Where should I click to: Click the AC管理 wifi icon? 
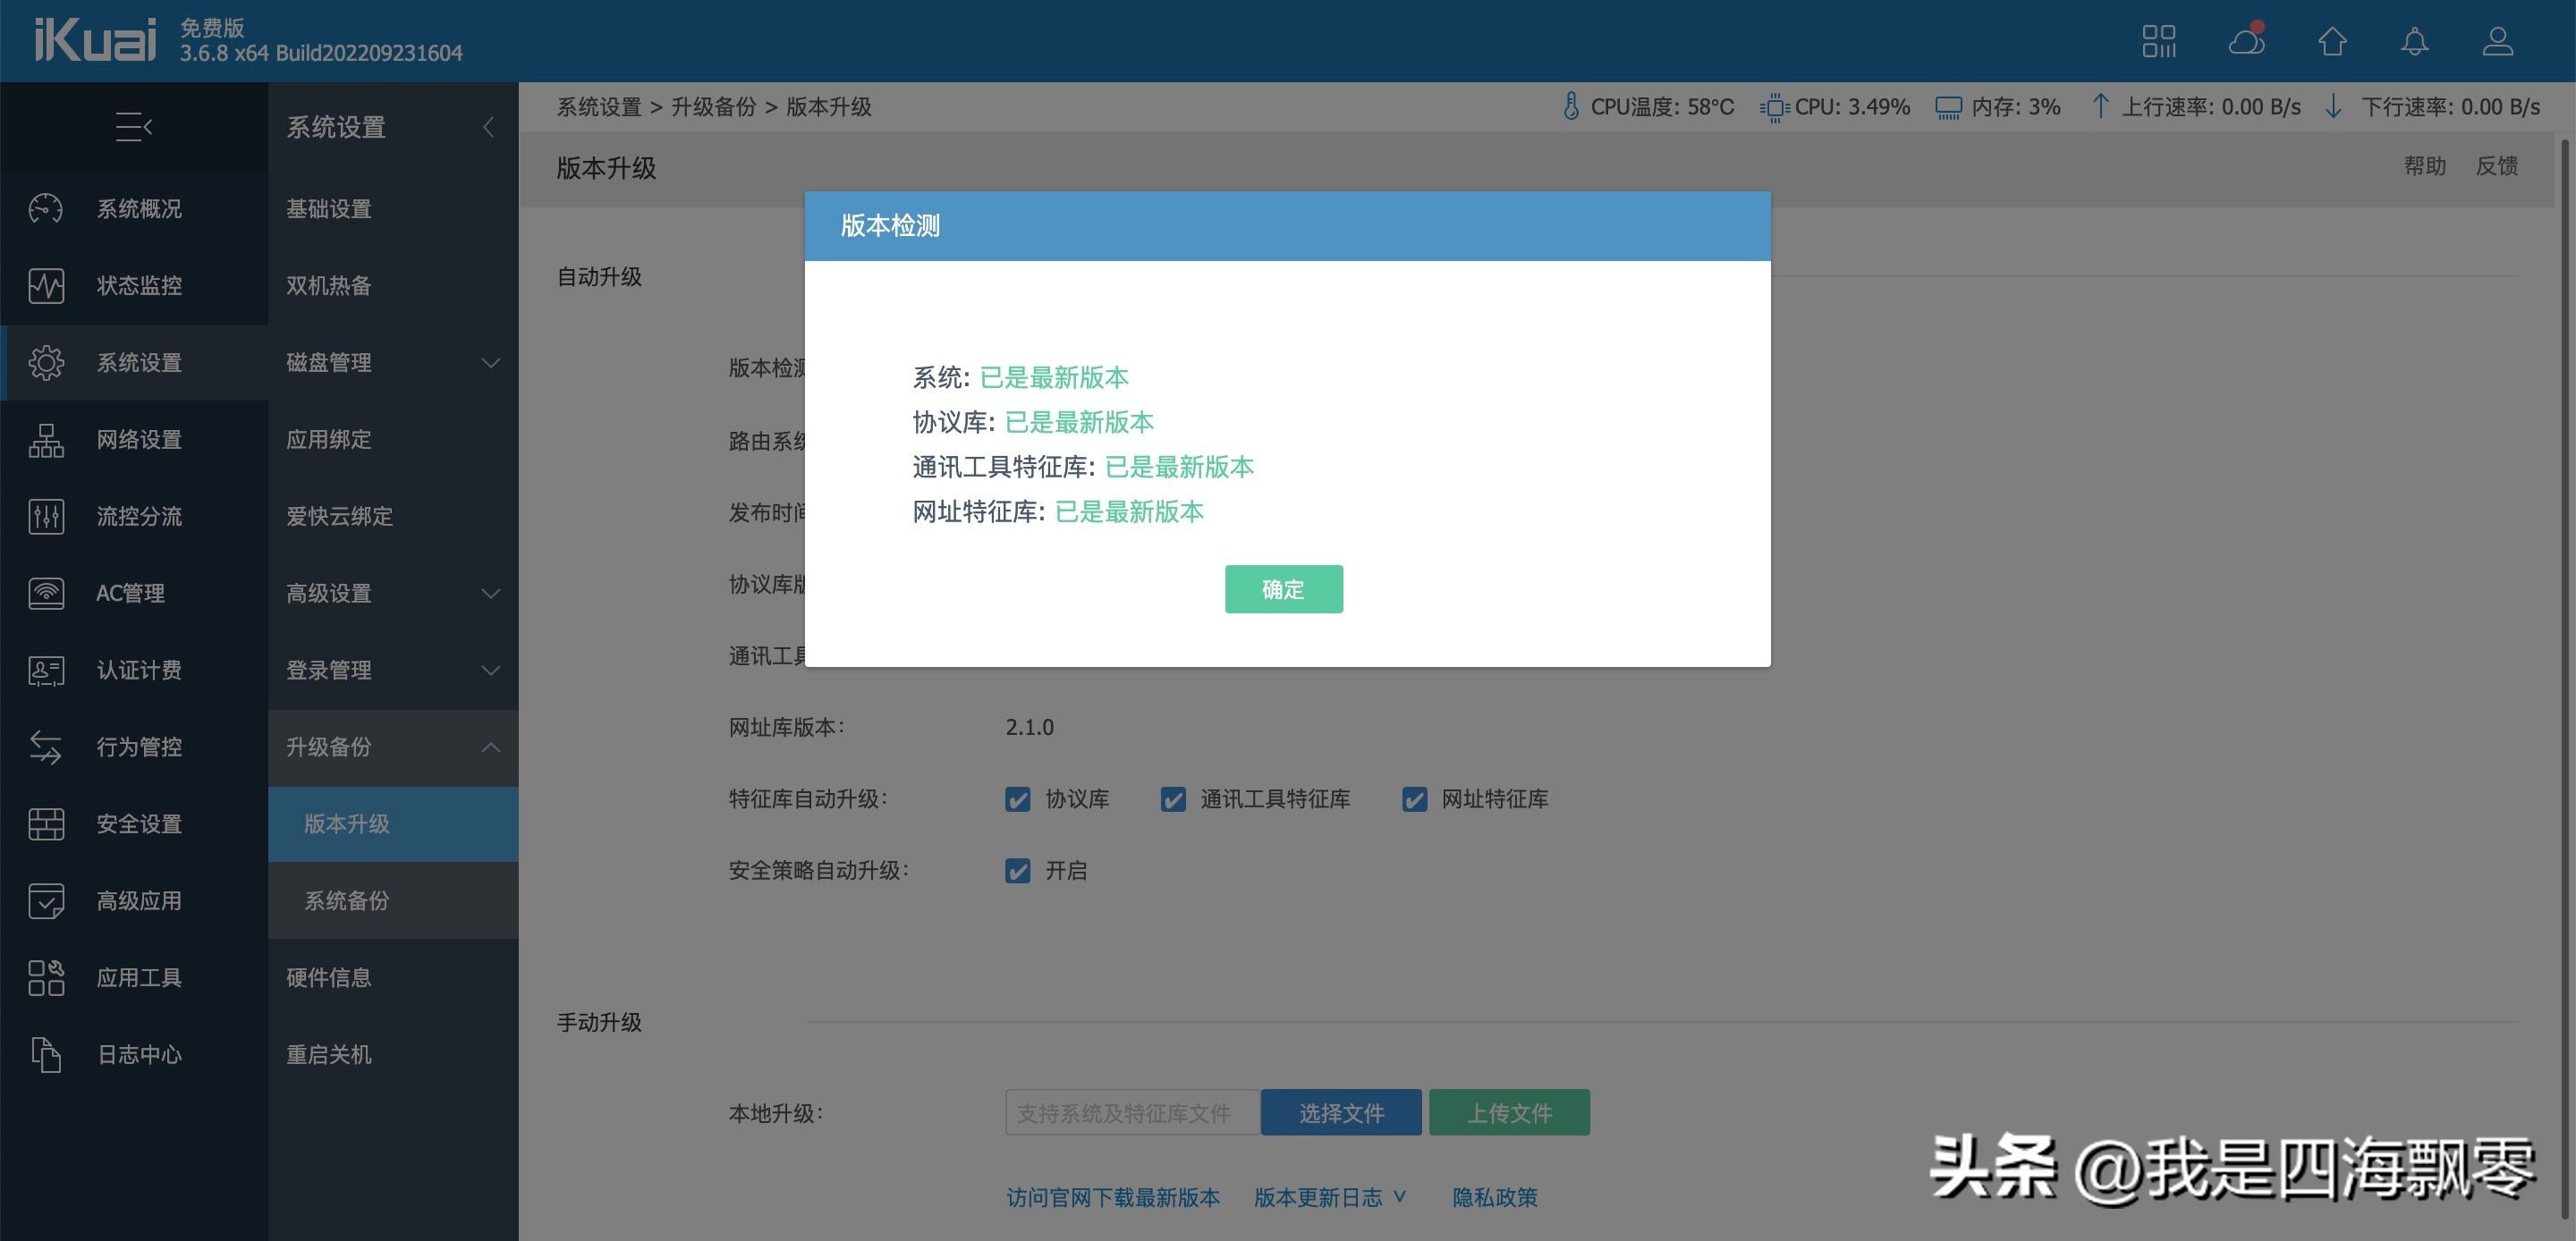46,593
